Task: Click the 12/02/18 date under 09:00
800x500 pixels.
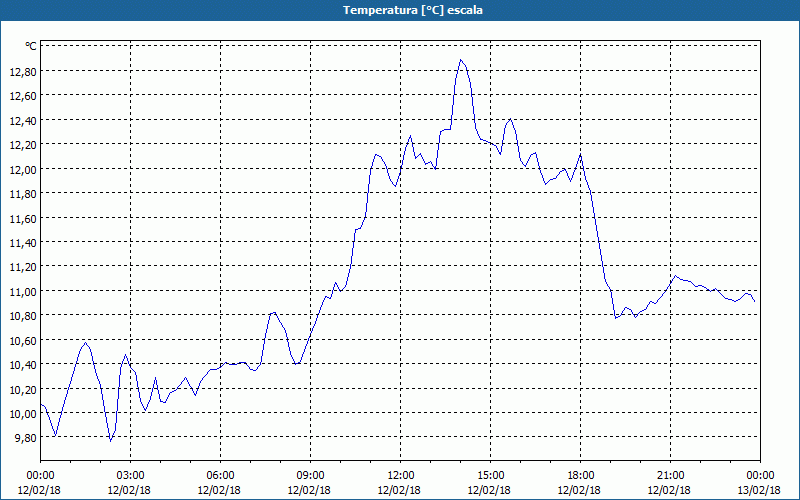Action: coord(310,490)
